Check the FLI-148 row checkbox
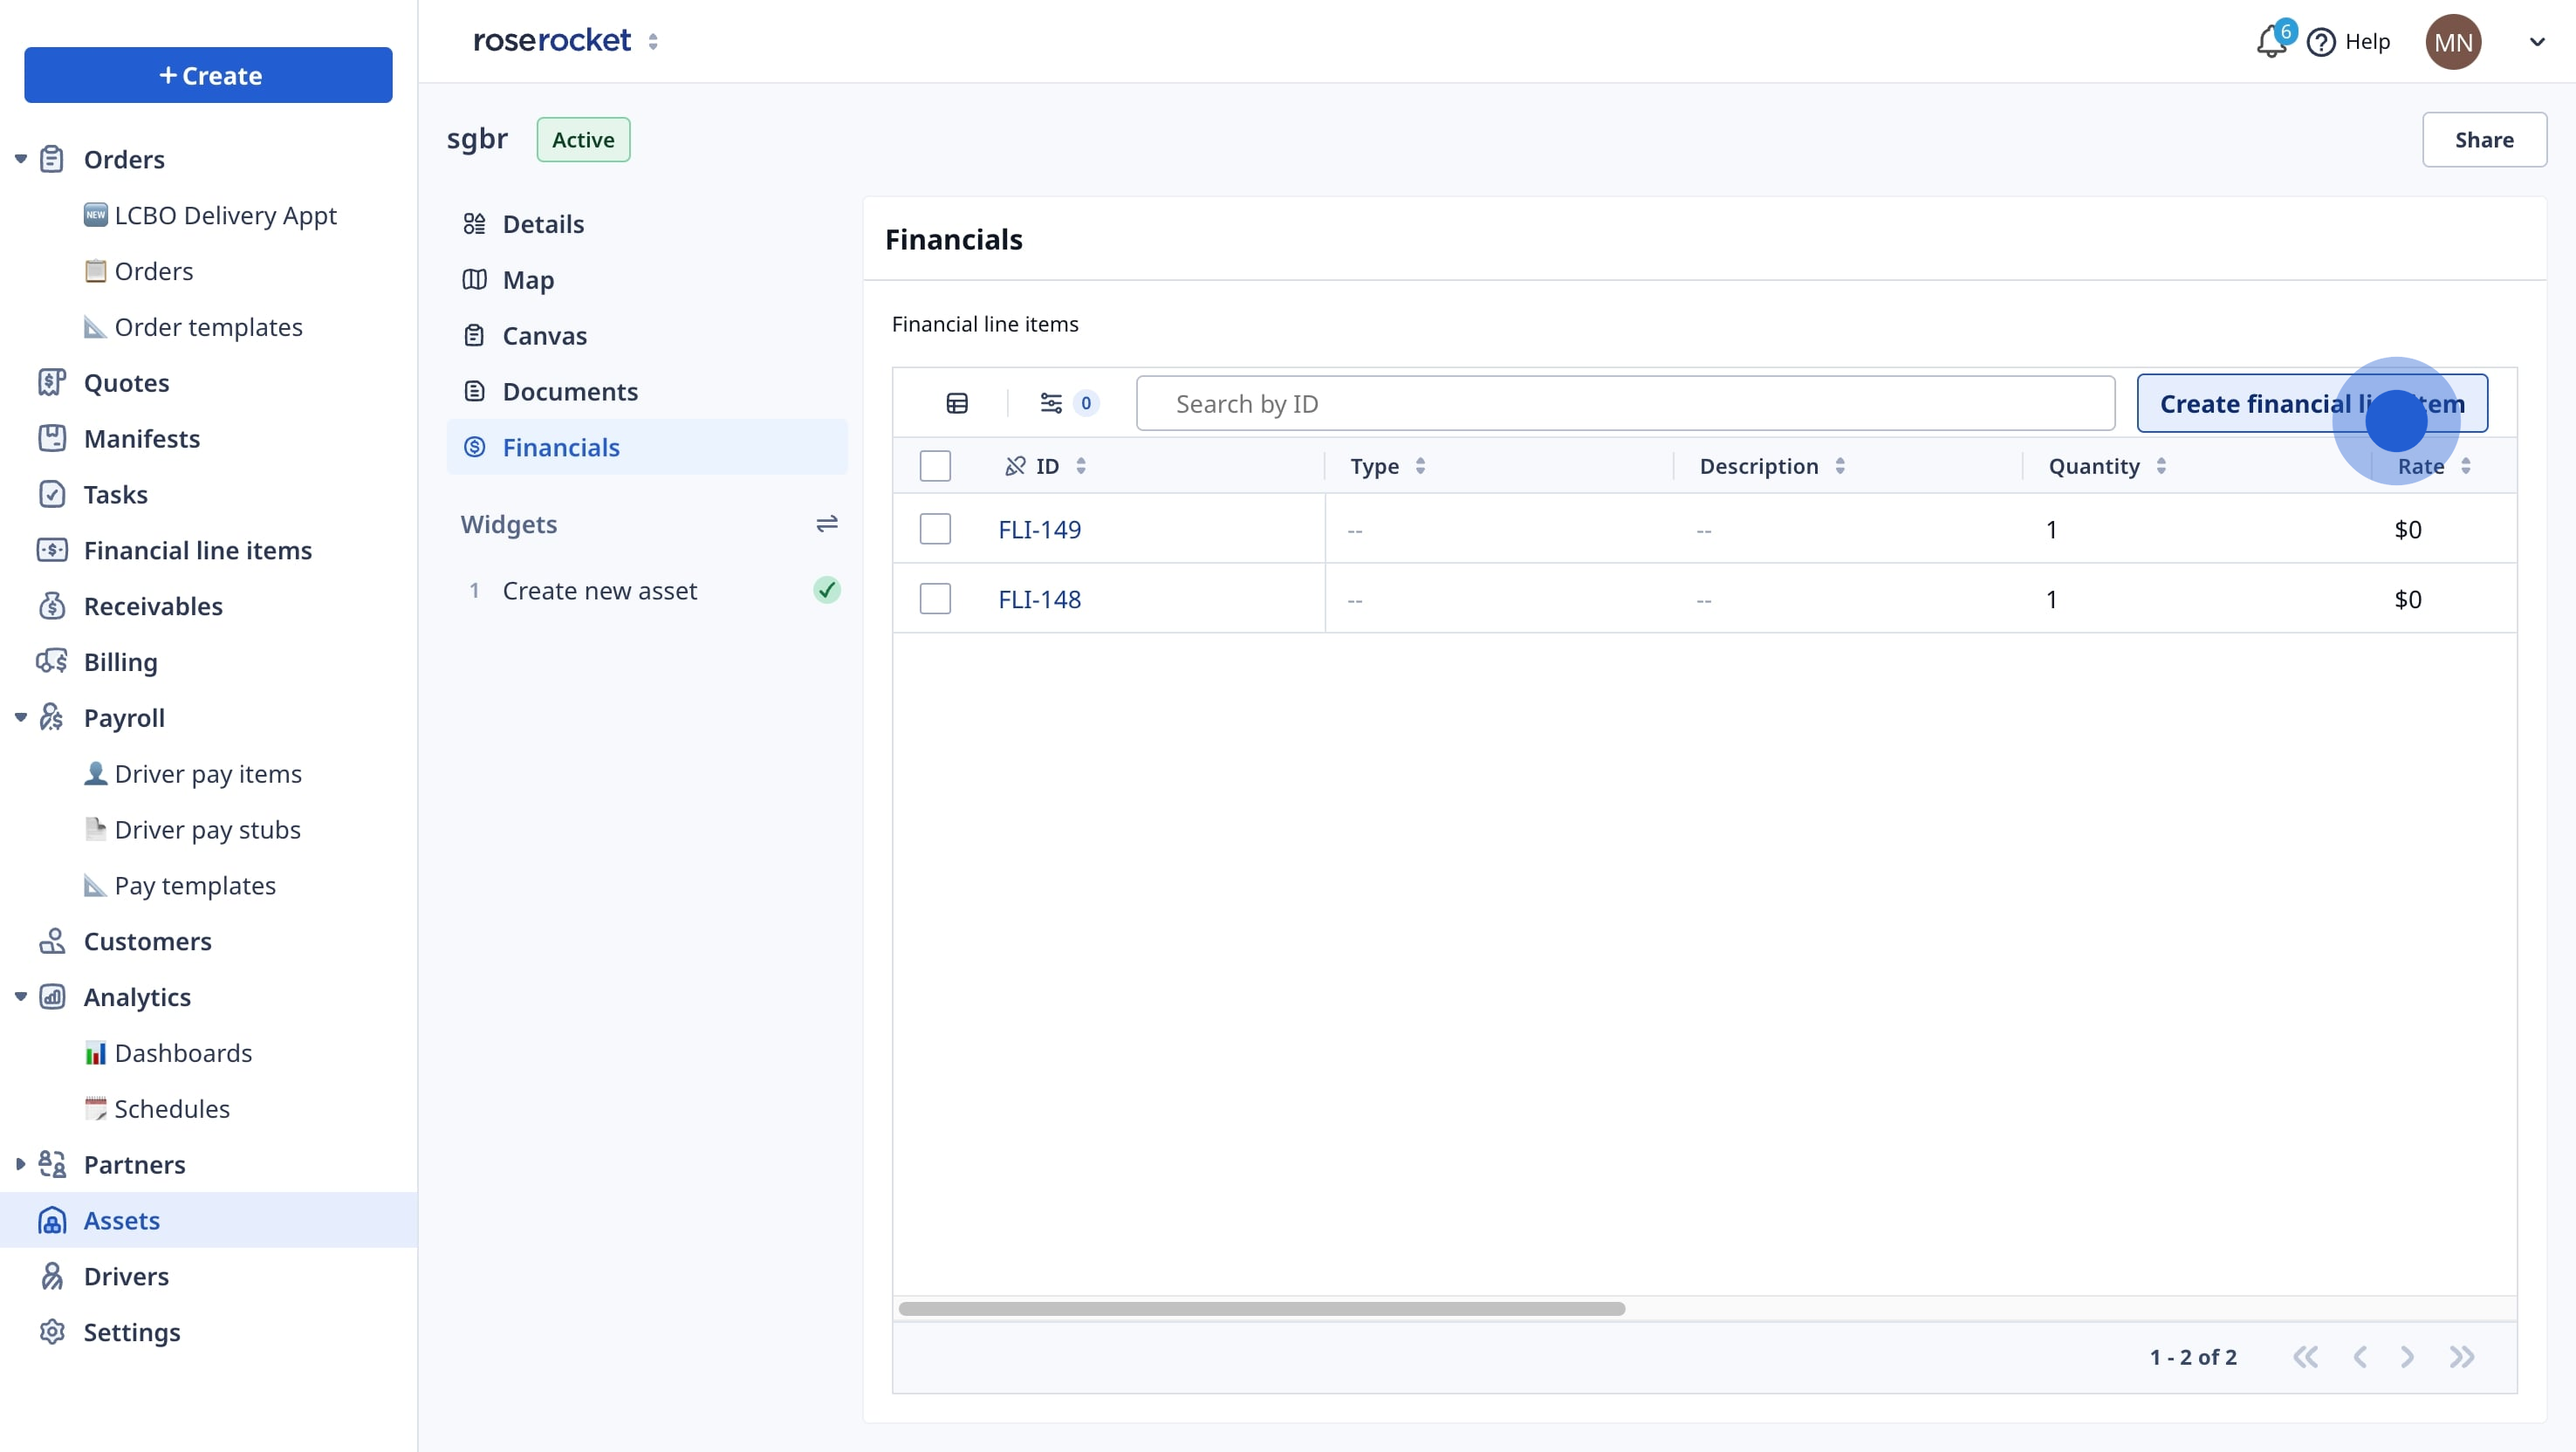This screenshot has height=1452, width=2576. 935,598
